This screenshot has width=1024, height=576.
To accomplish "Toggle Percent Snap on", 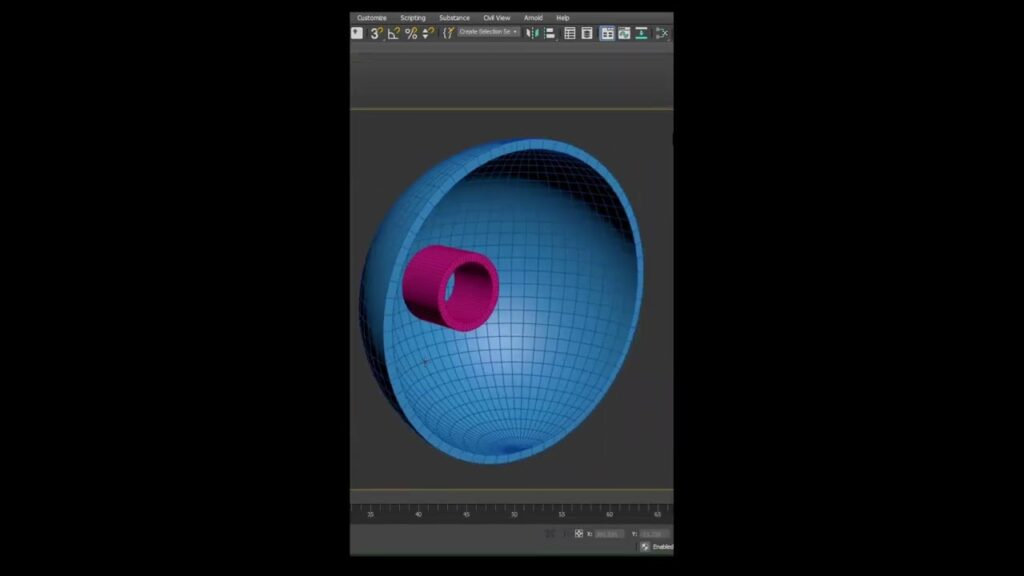I will [x=411, y=33].
